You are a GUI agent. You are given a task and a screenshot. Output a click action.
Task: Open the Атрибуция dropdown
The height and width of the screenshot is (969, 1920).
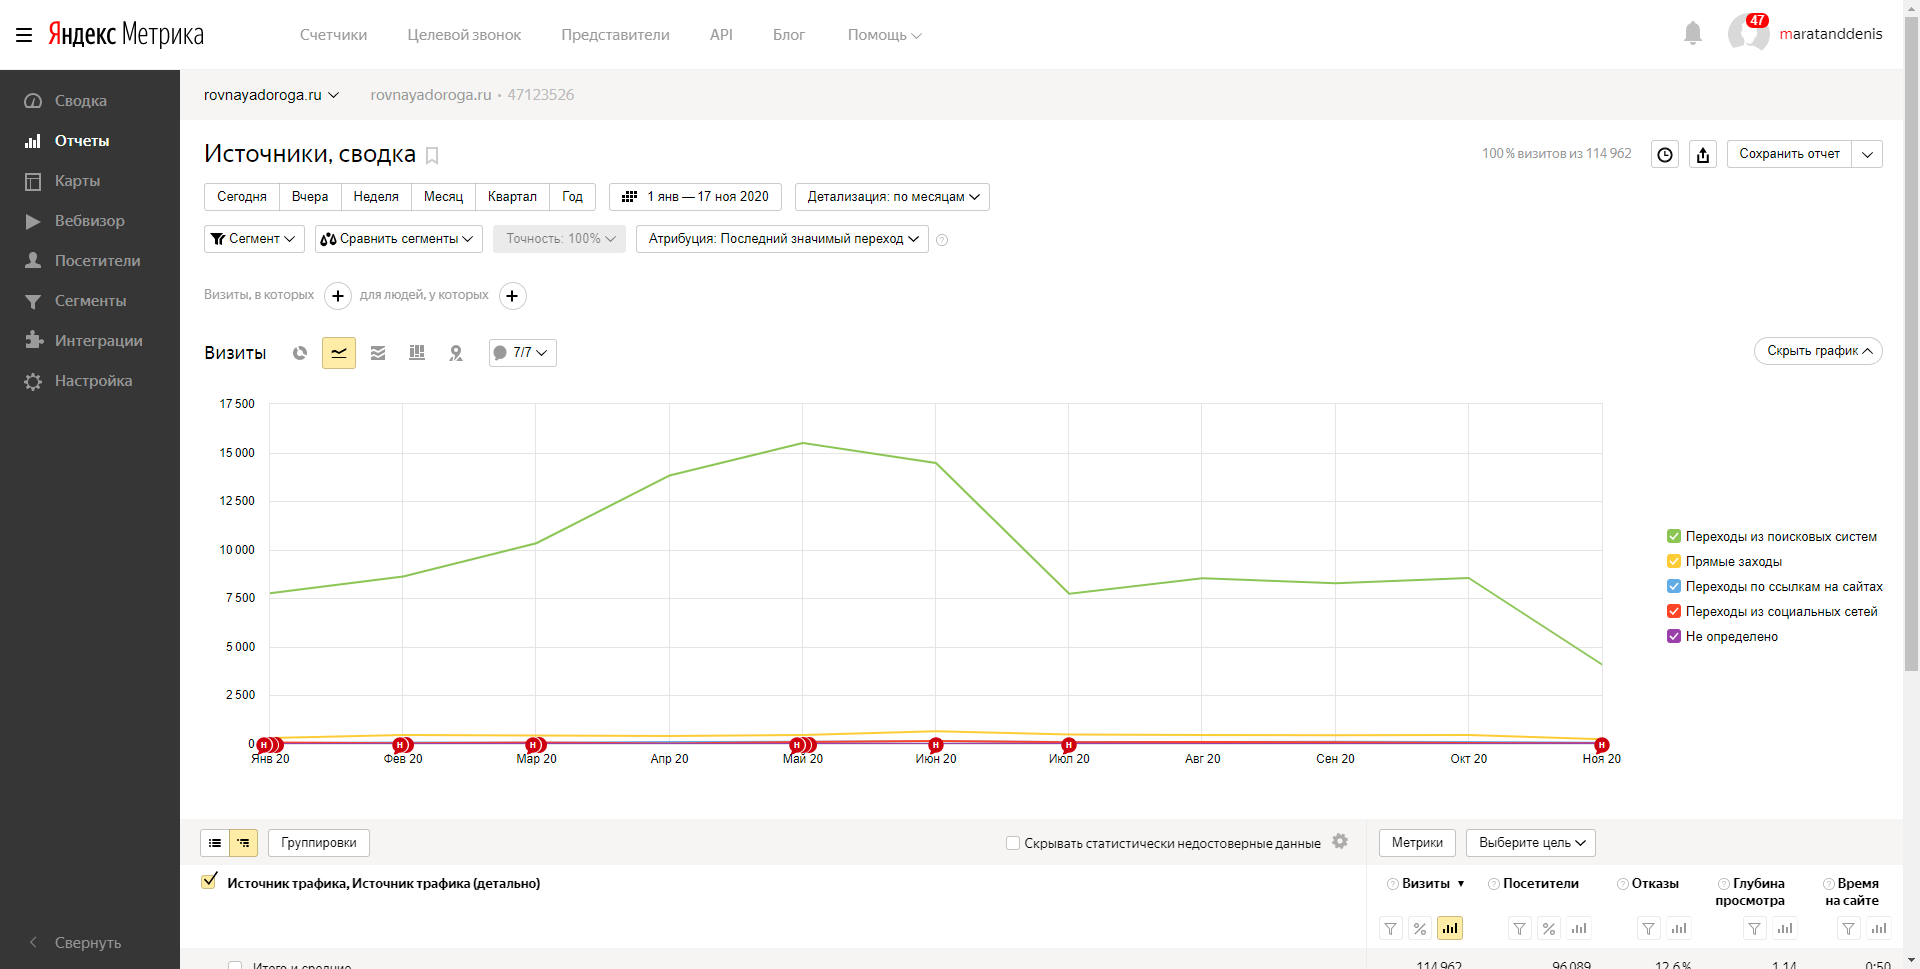point(782,239)
